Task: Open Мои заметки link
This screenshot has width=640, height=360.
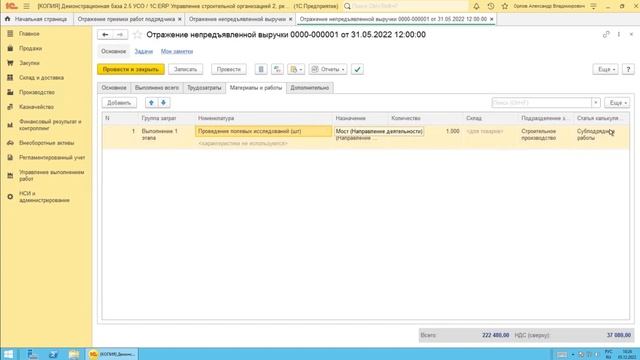Action: tap(177, 51)
